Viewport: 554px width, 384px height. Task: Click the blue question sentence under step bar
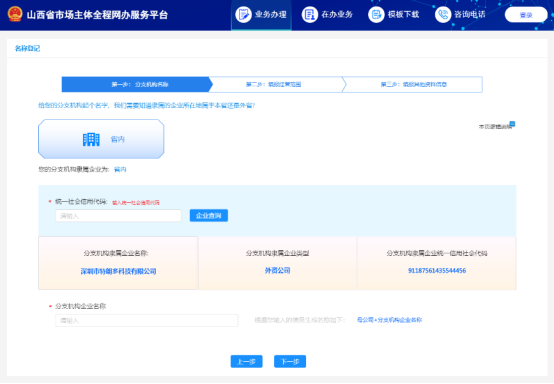coord(147,105)
